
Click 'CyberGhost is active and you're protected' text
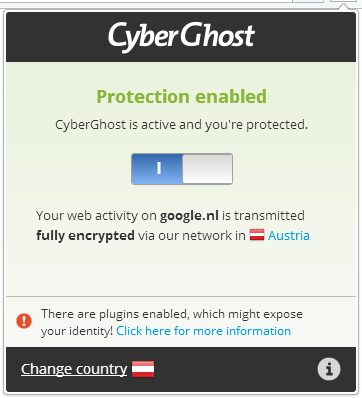click(x=182, y=125)
